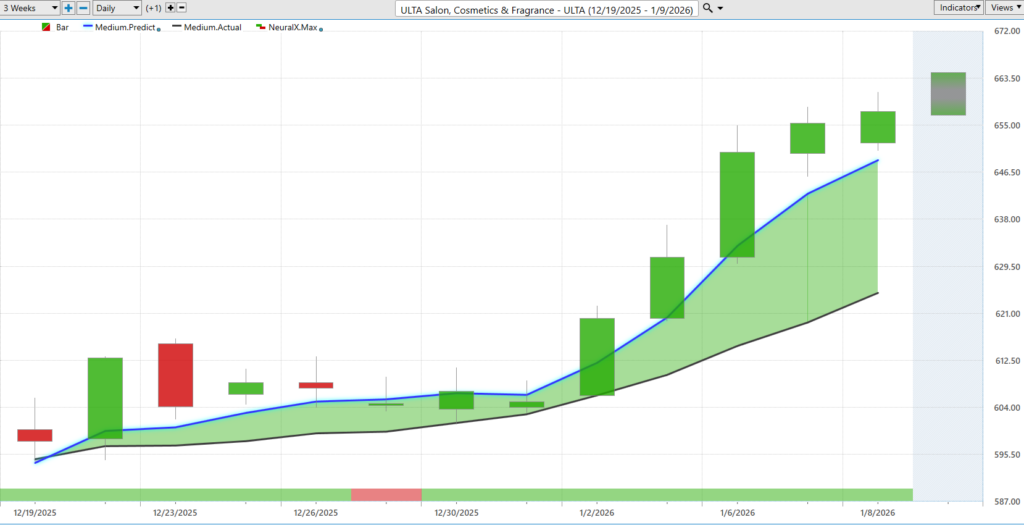Click the 587.00 price axis label
The width and height of the screenshot is (1024, 525).
pyautogui.click(x=1006, y=501)
